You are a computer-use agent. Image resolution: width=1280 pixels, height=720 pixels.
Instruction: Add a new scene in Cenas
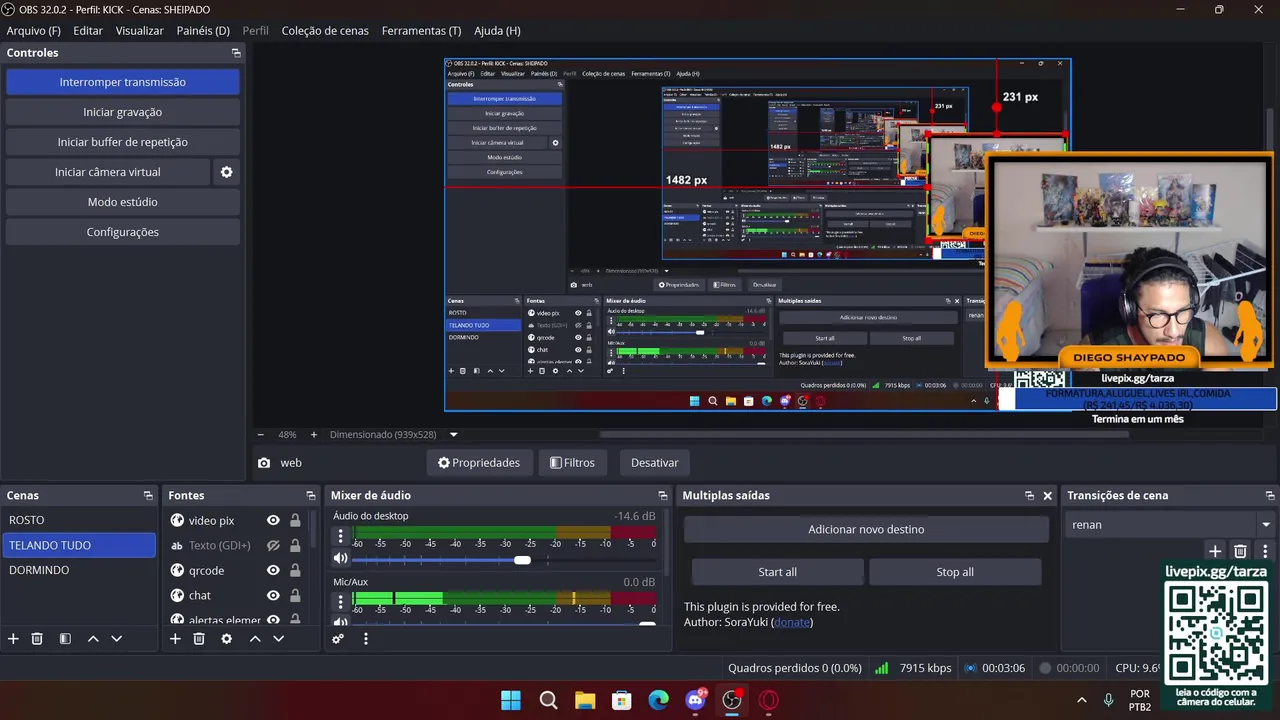tap(13, 638)
